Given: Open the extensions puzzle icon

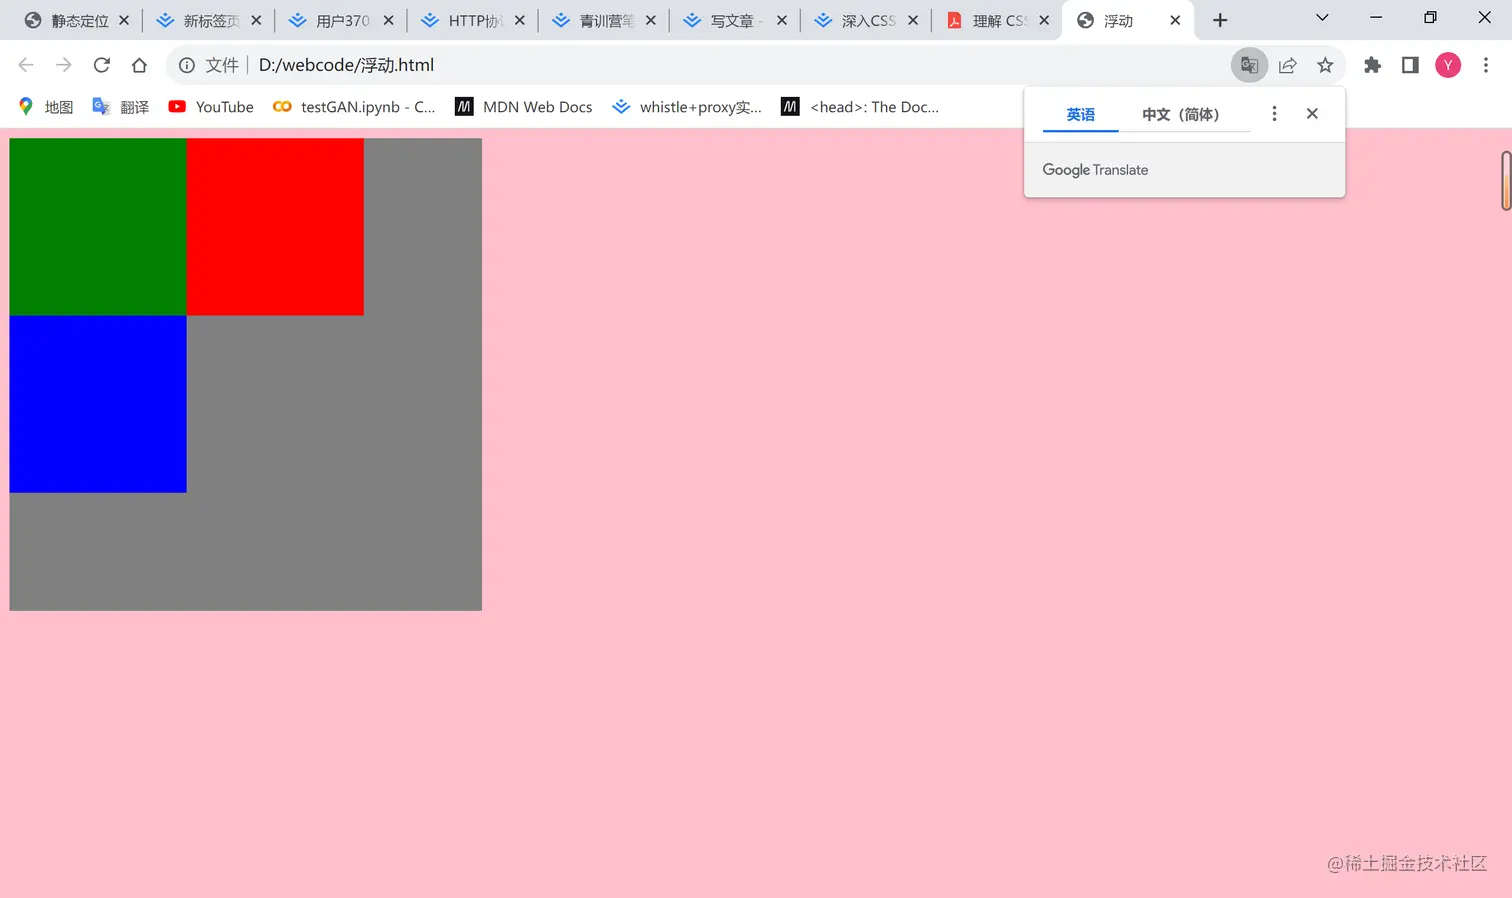Looking at the screenshot, I should (x=1372, y=65).
